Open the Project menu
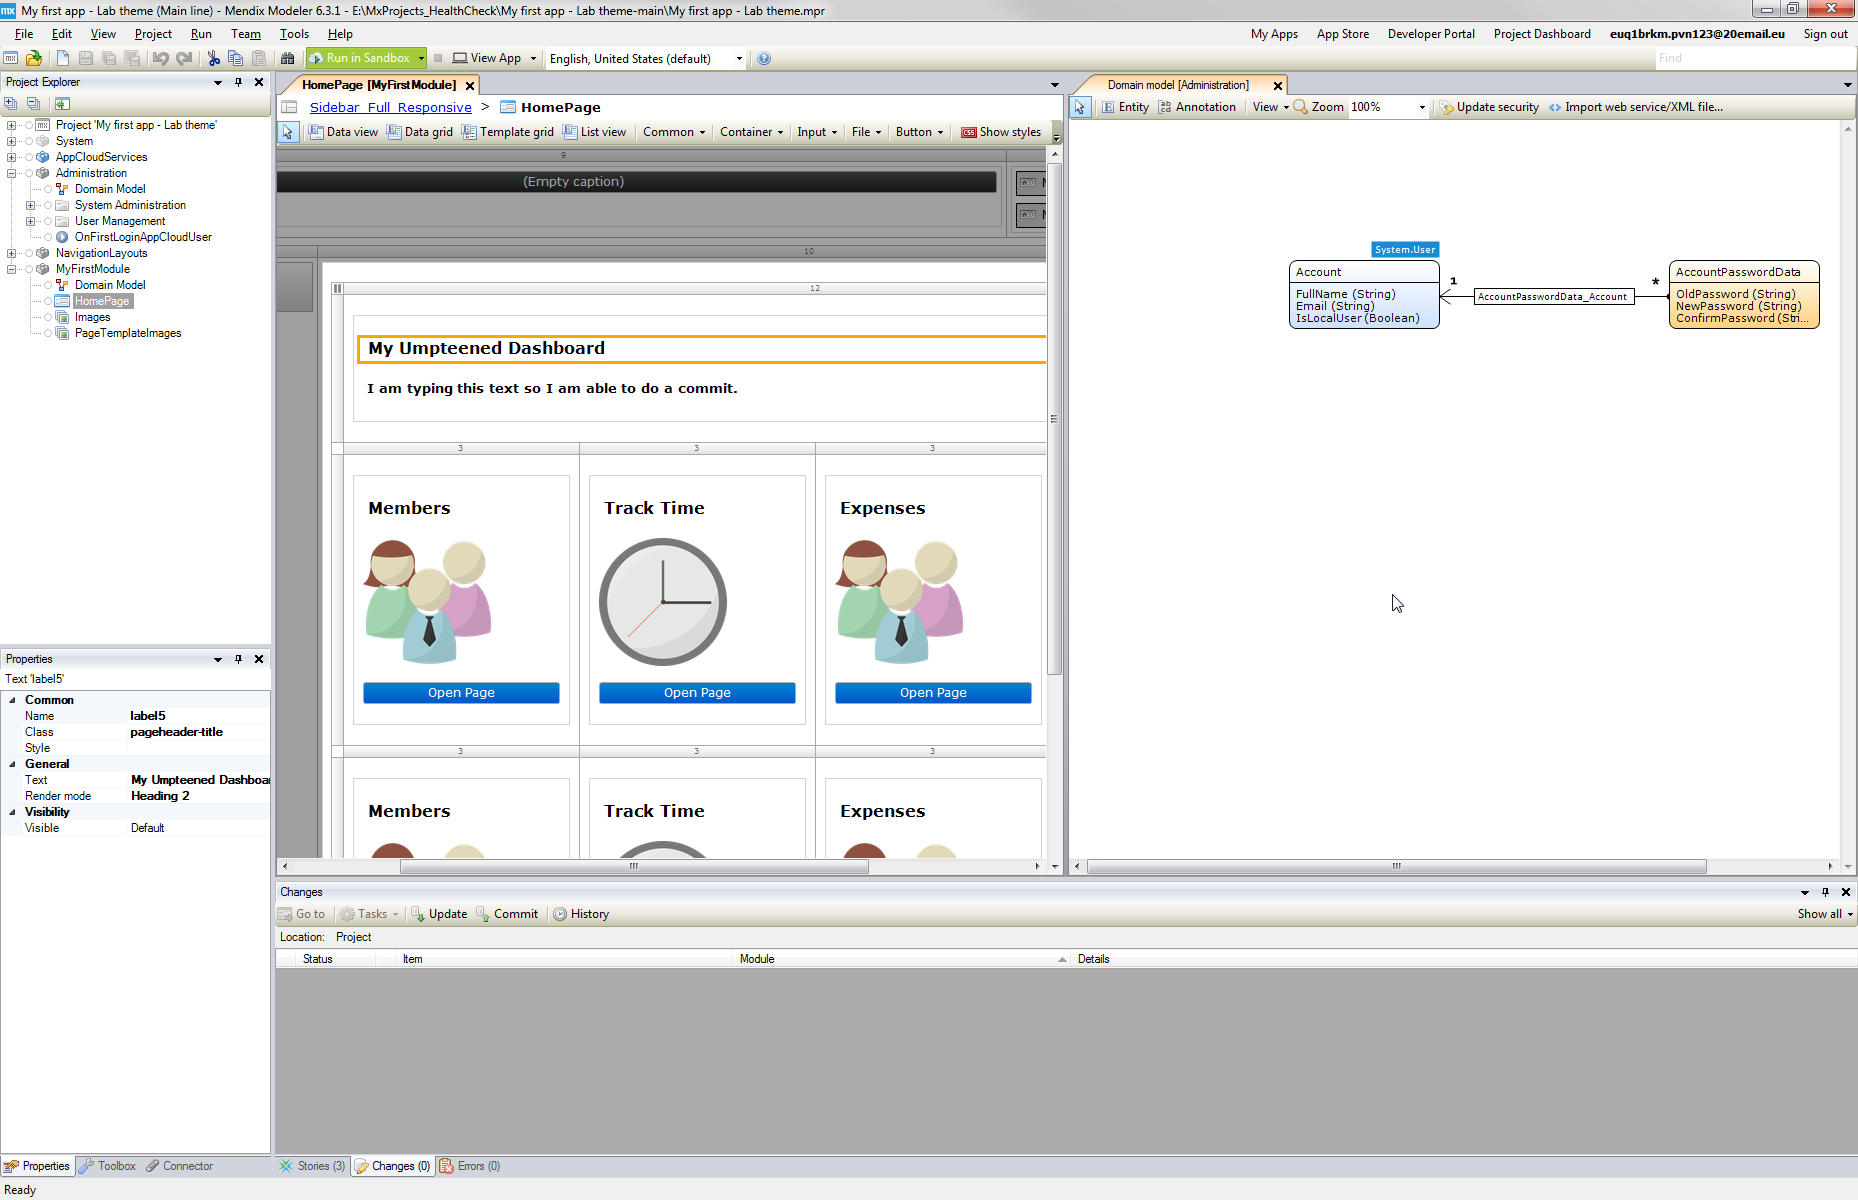This screenshot has width=1858, height=1200. pos(153,34)
